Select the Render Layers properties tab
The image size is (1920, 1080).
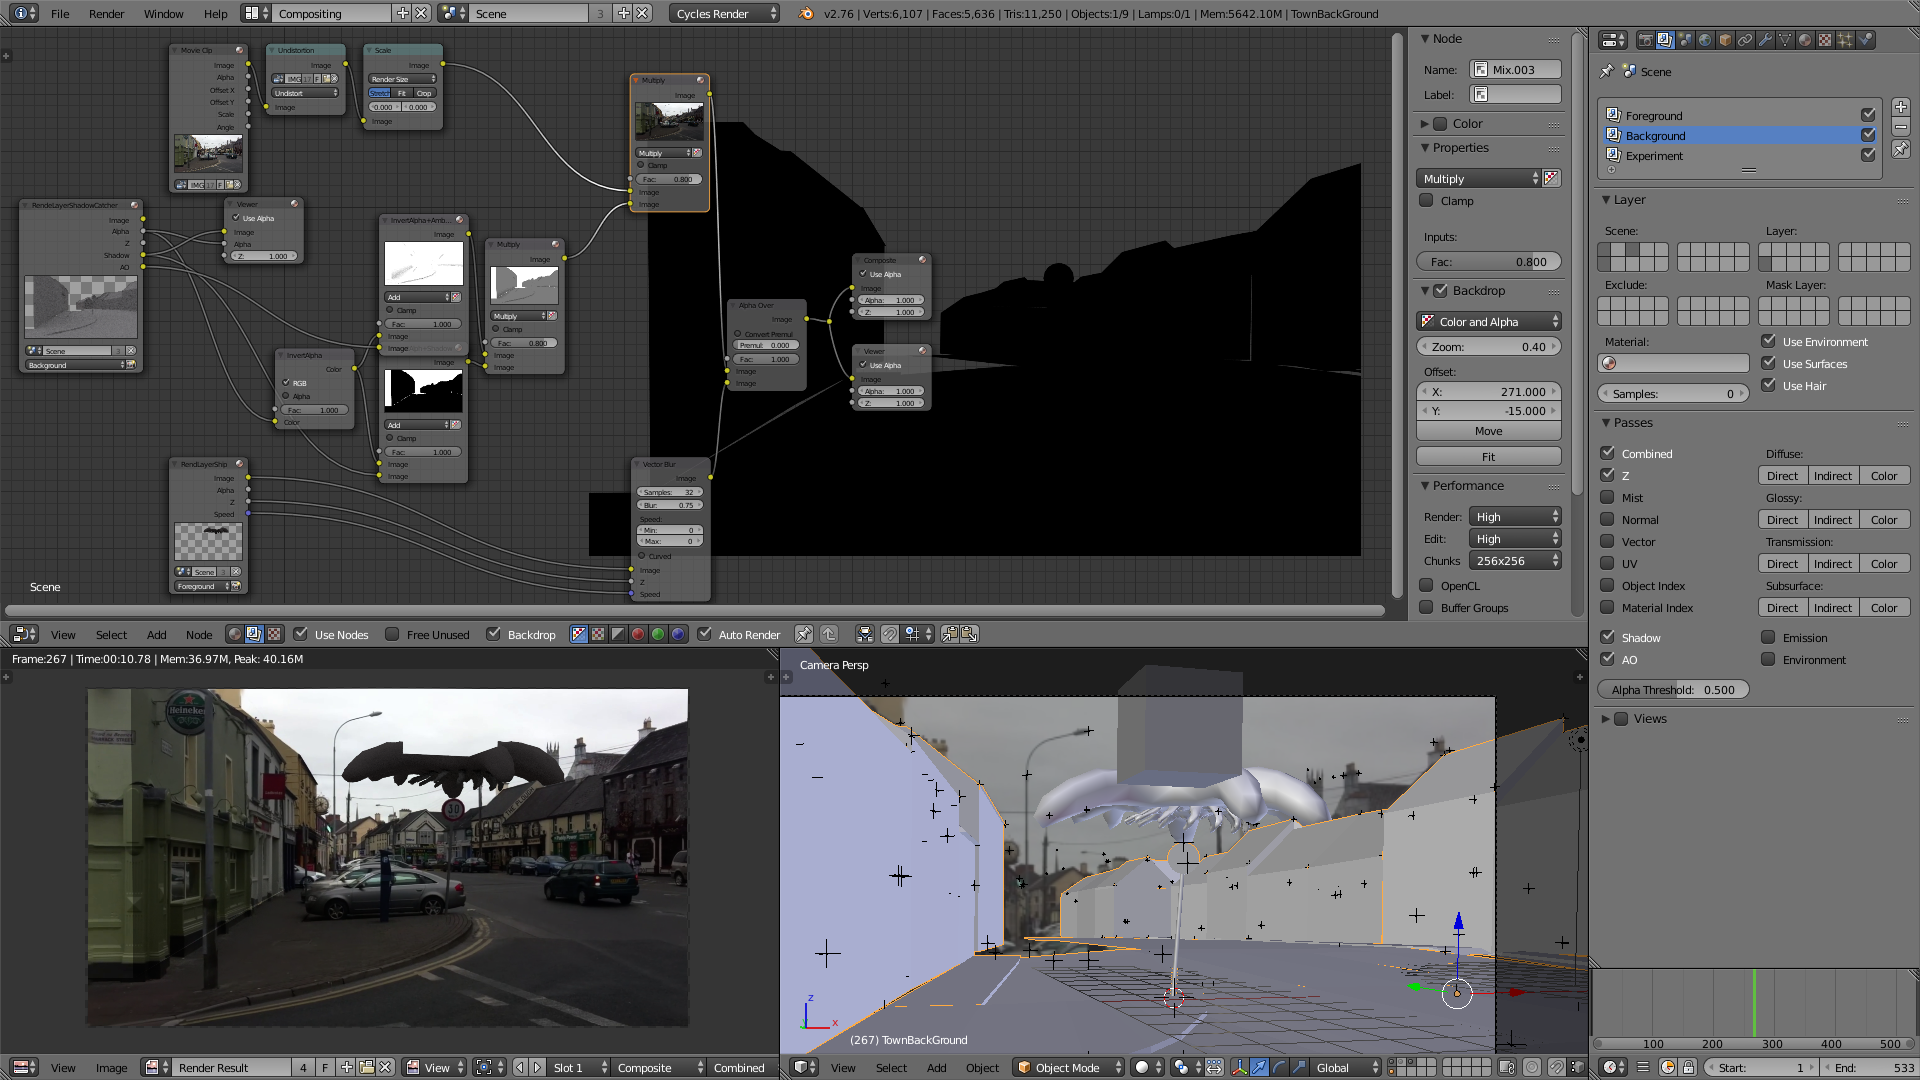[x=1665, y=40]
